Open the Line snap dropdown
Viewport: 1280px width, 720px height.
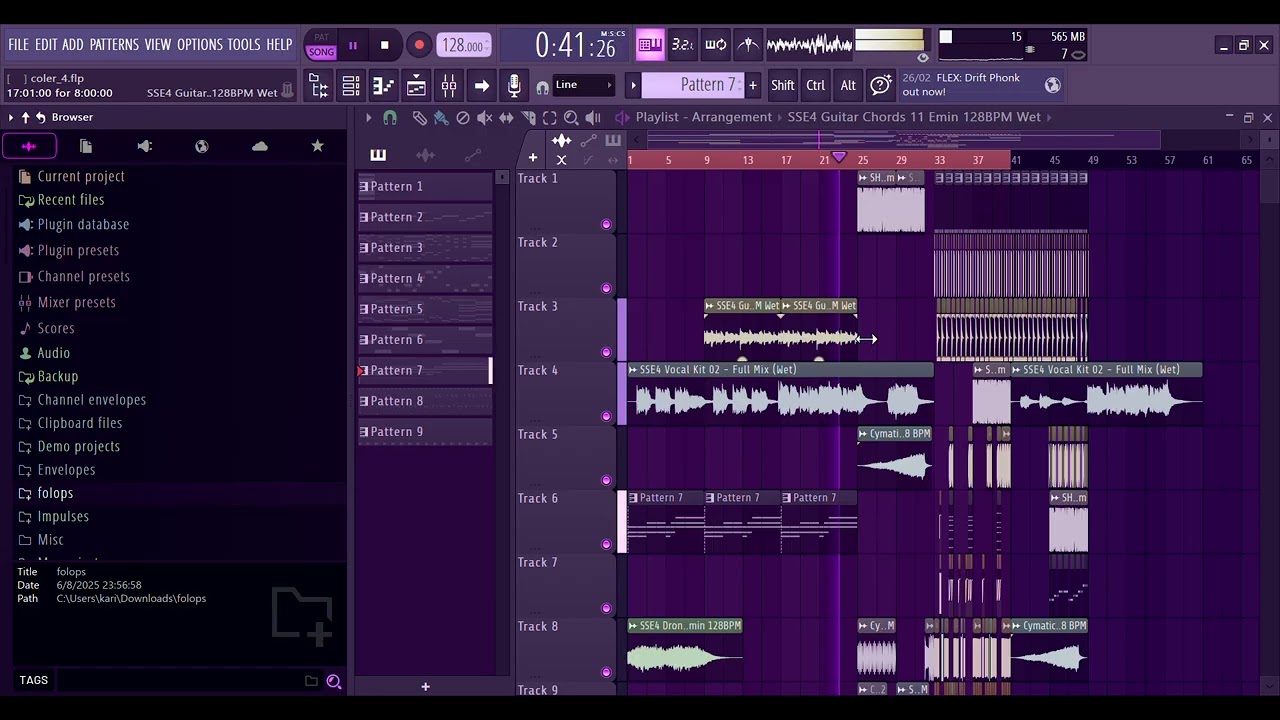(585, 85)
